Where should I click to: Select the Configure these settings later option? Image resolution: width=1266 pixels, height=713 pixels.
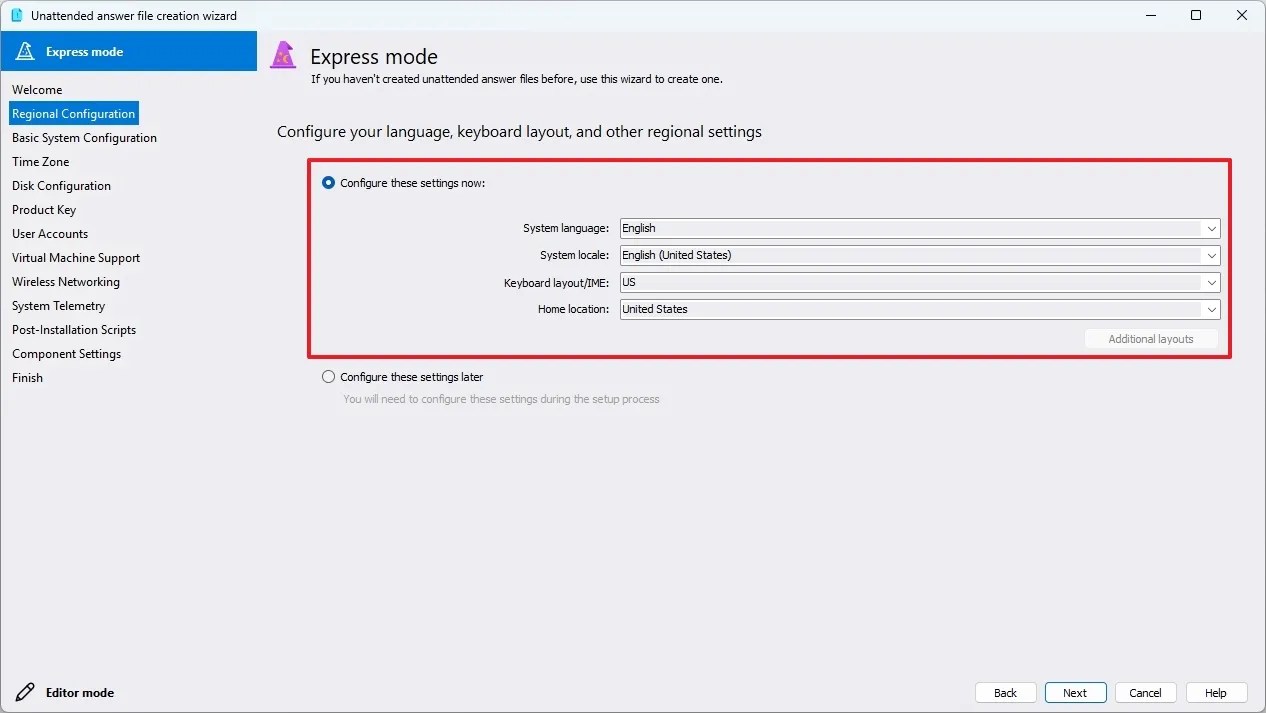(328, 377)
